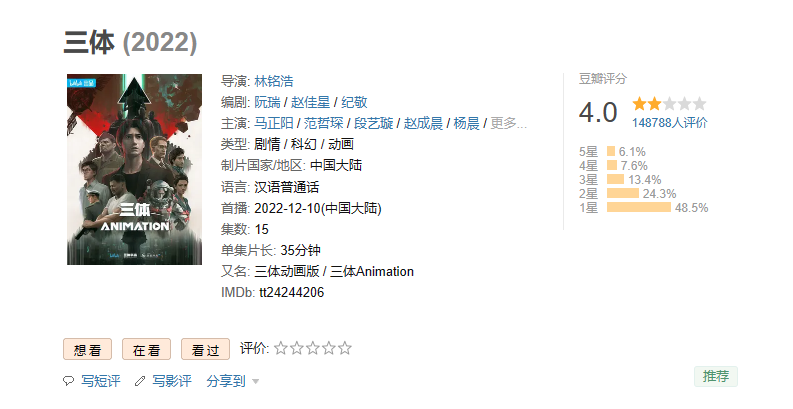Open 写短评 link

[x=101, y=381]
